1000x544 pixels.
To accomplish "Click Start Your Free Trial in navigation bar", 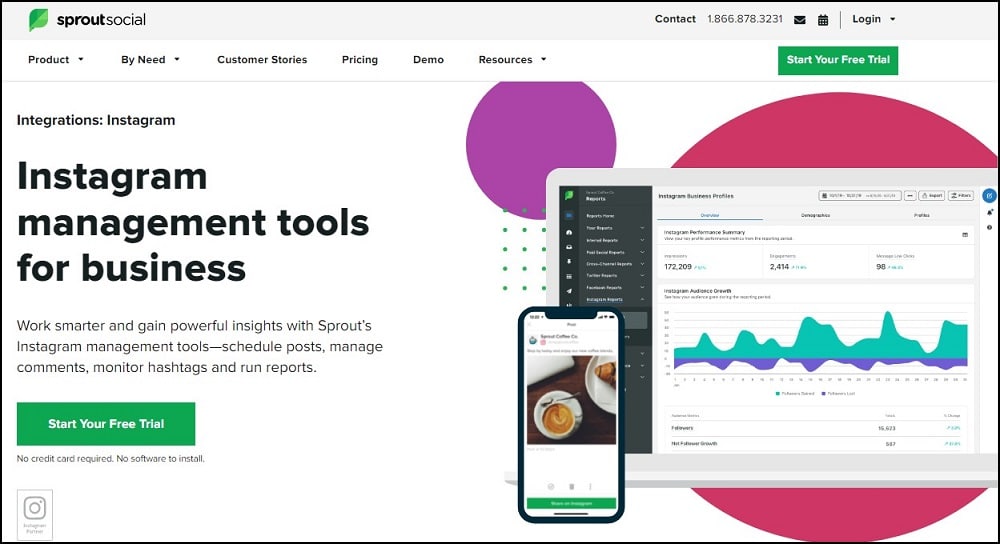I will (838, 60).
